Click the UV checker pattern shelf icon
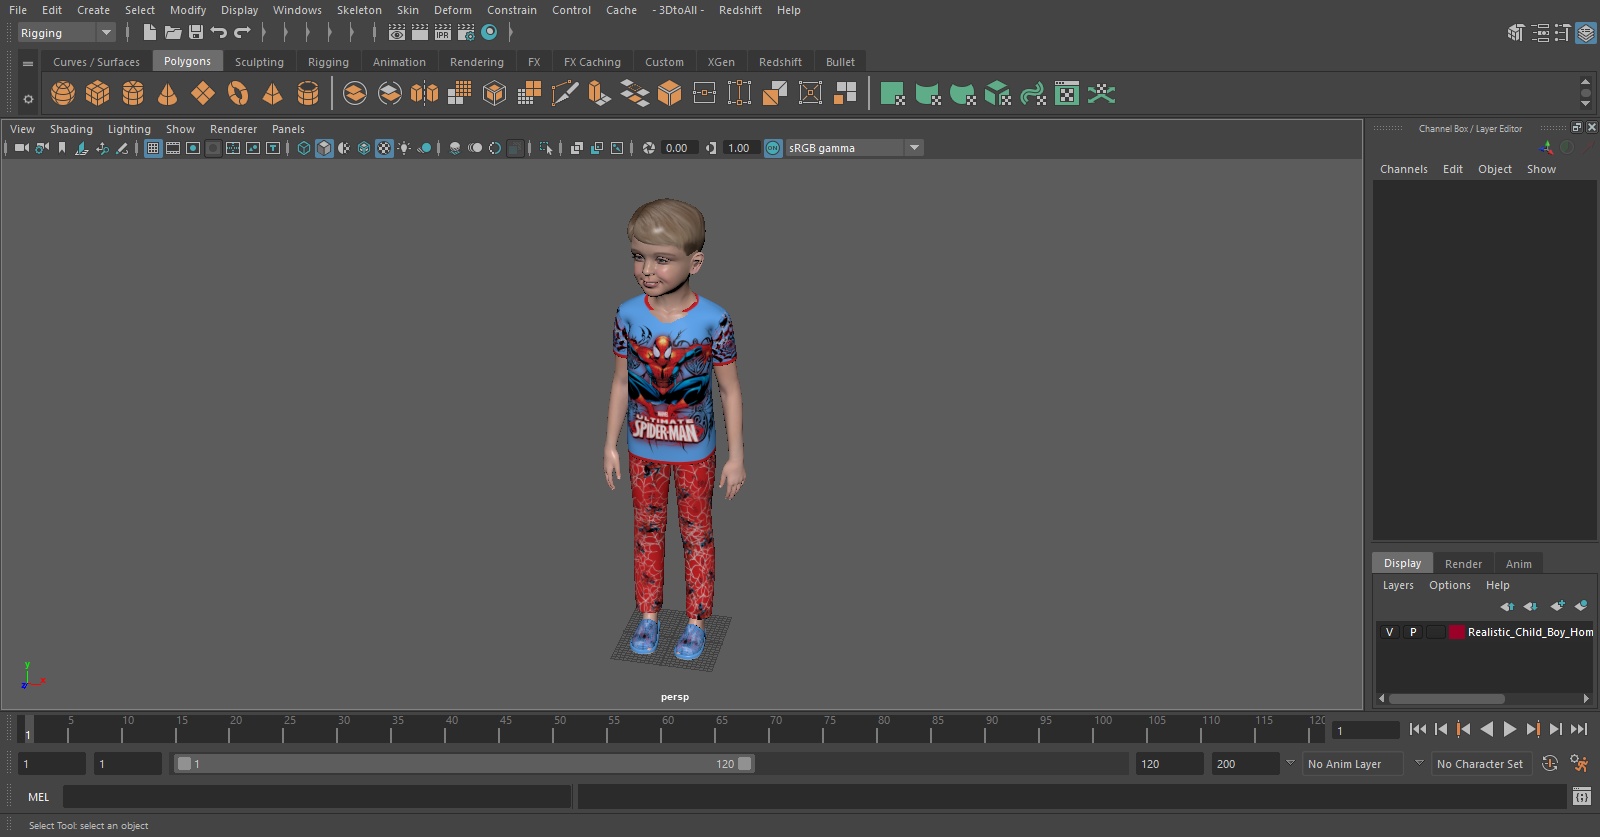Image resolution: width=1600 pixels, height=837 pixels. (1067, 94)
